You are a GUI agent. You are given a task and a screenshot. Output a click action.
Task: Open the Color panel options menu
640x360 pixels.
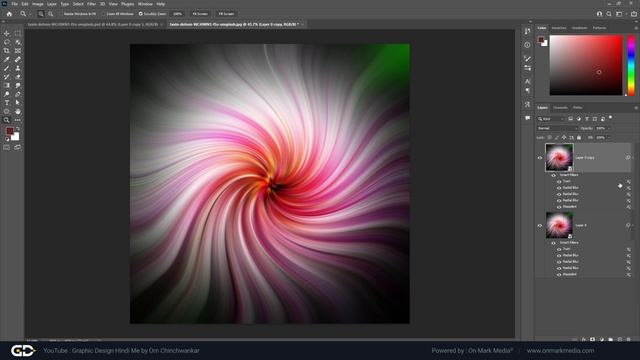coord(636,28)
